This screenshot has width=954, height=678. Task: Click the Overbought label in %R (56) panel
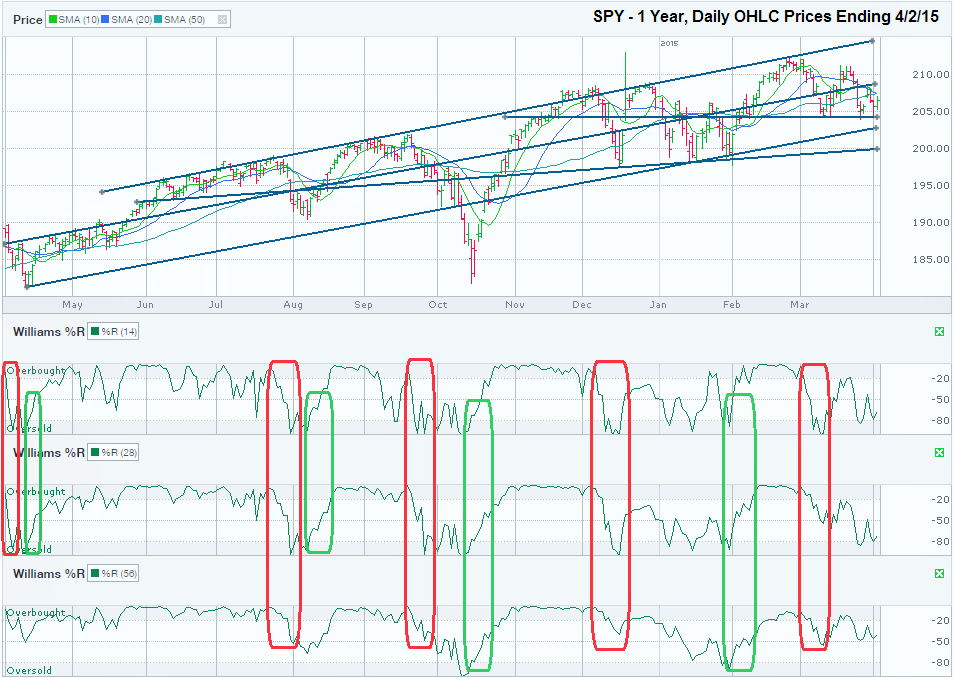[x=35, y=612]
